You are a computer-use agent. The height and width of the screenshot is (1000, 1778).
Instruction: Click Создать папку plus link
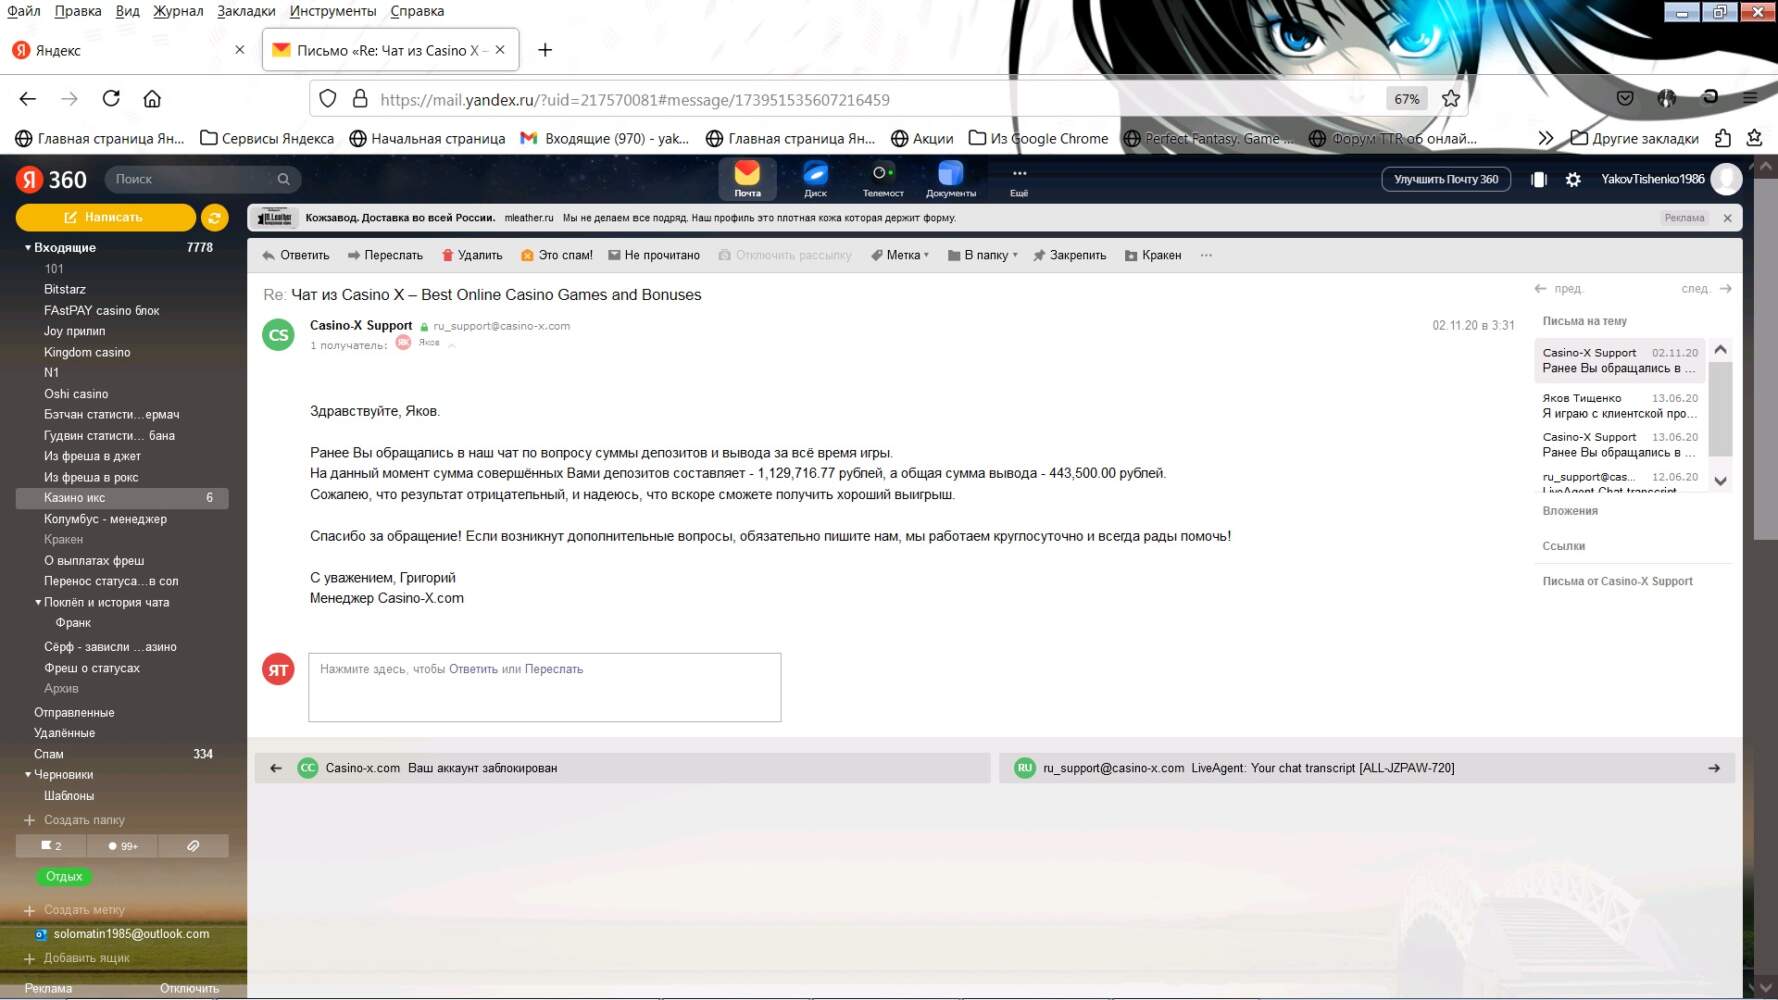tap(74, 820)
